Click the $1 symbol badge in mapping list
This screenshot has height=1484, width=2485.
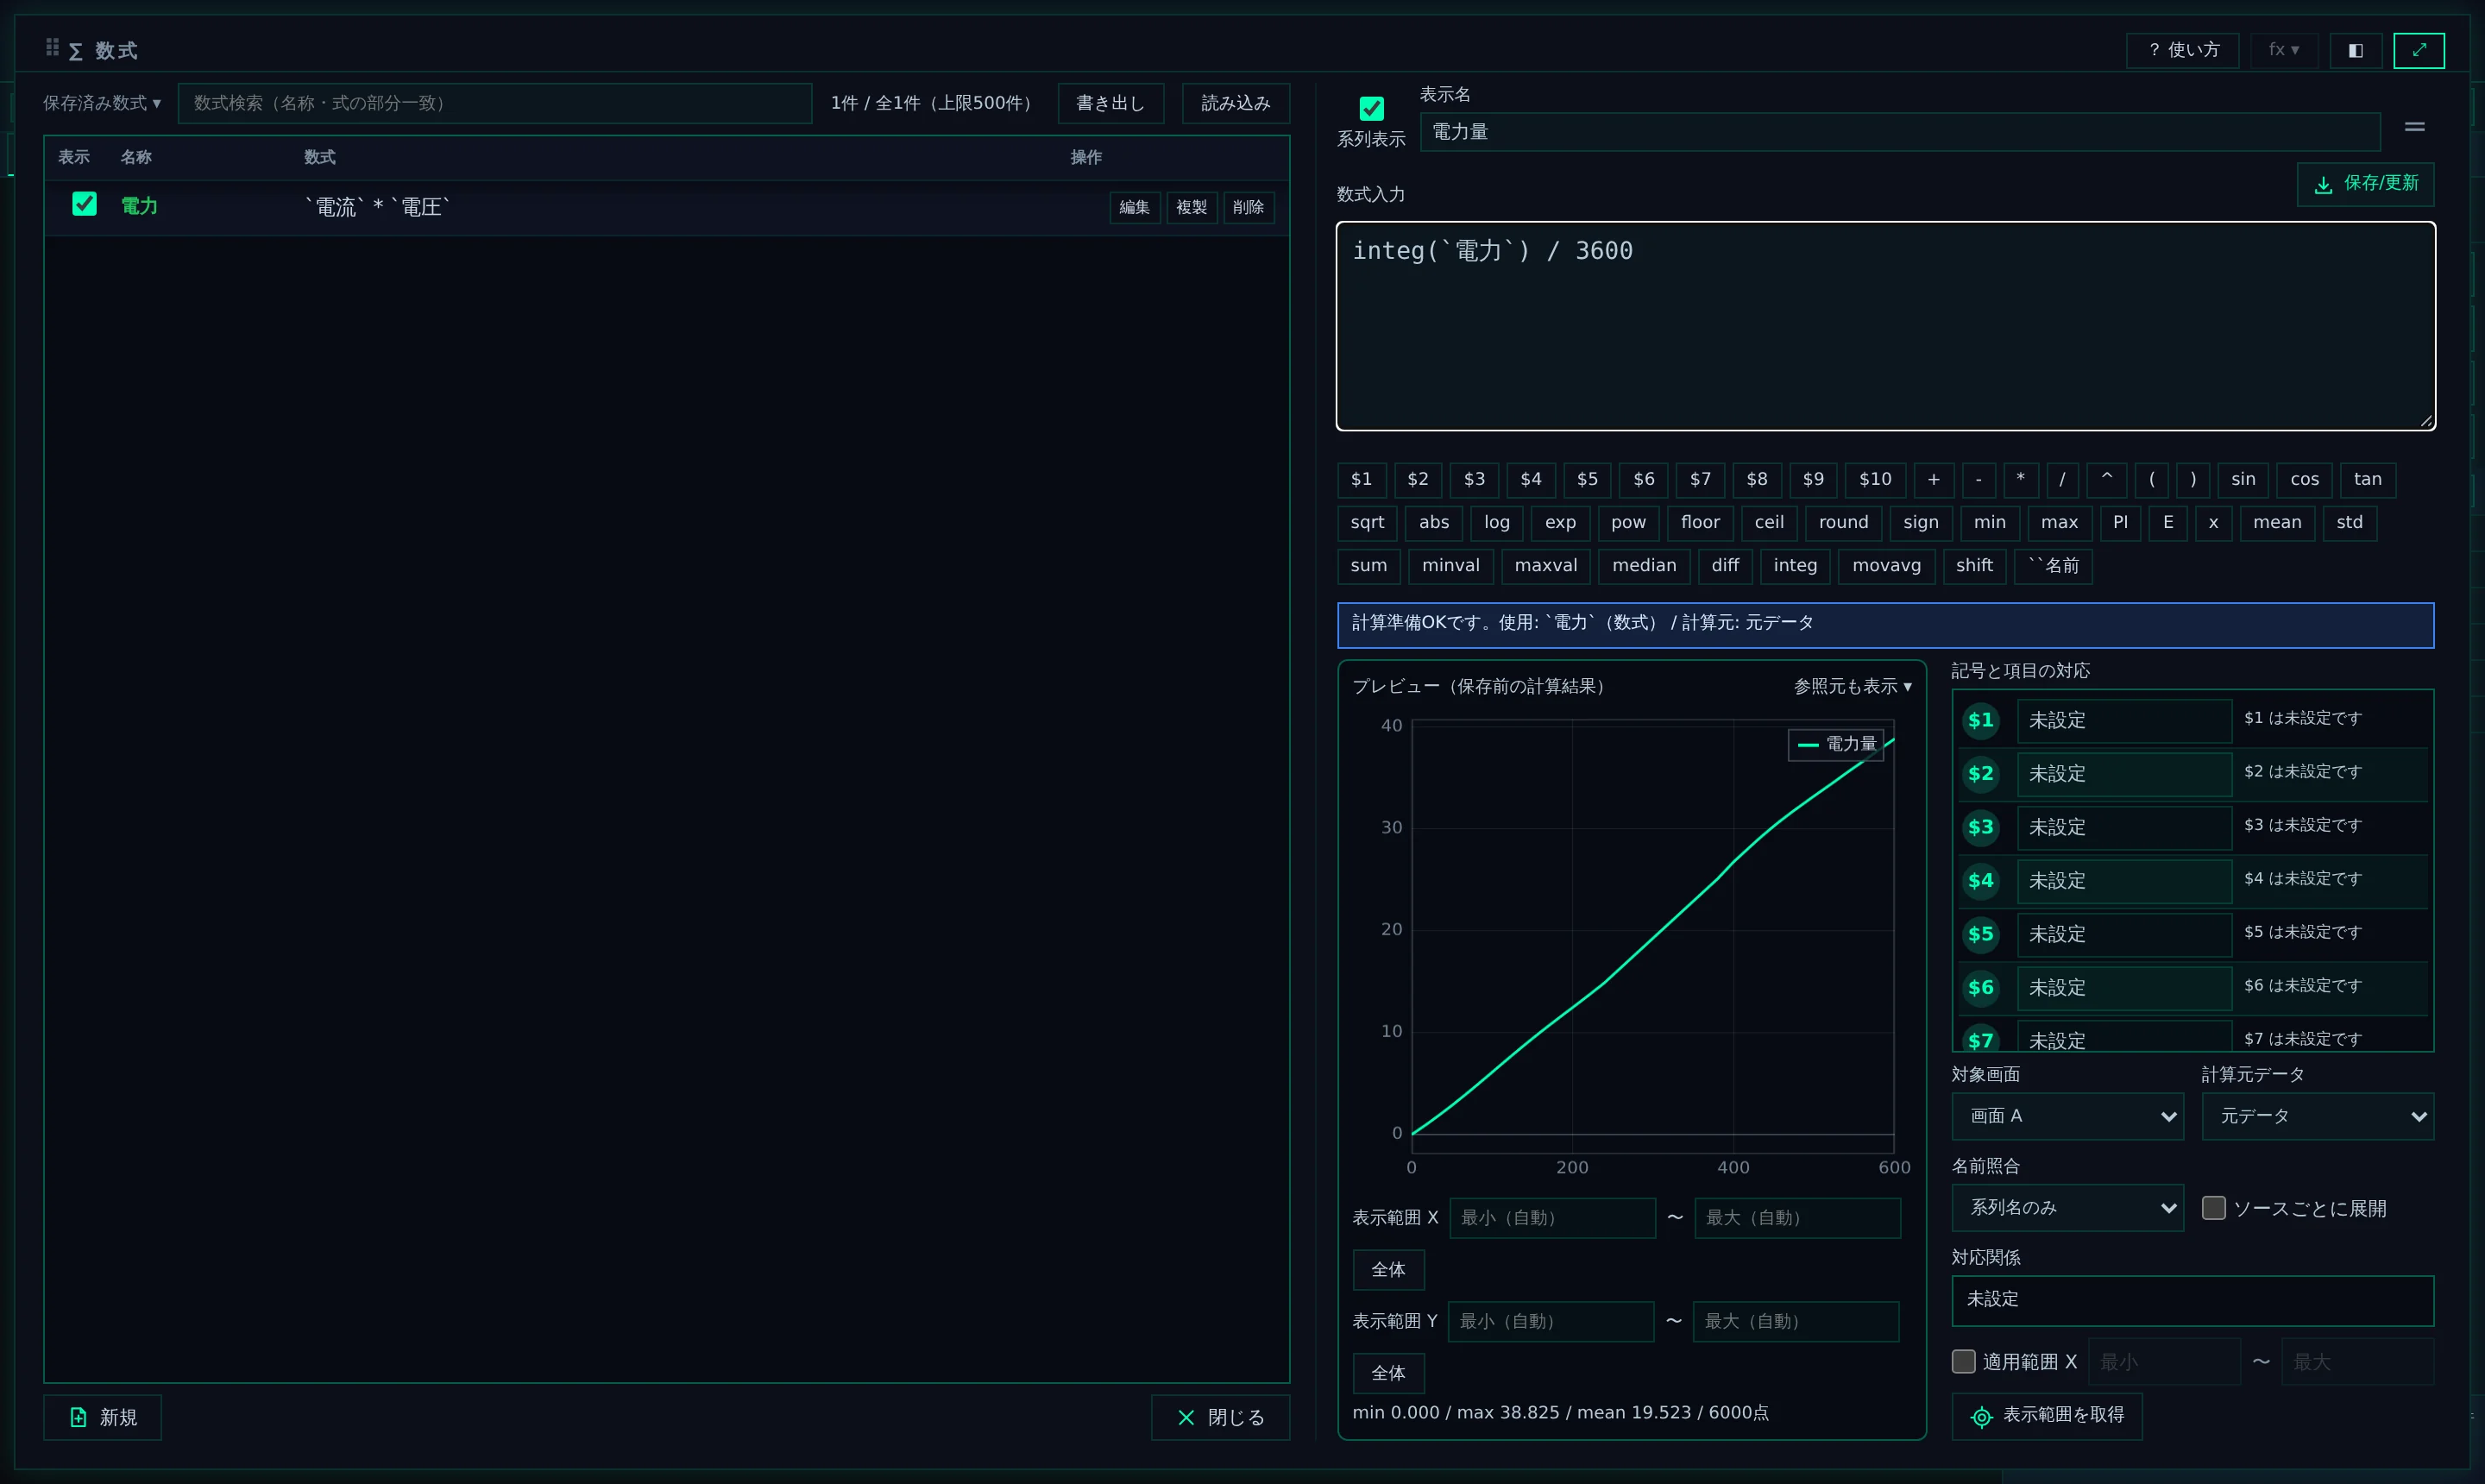(1980, 720)
